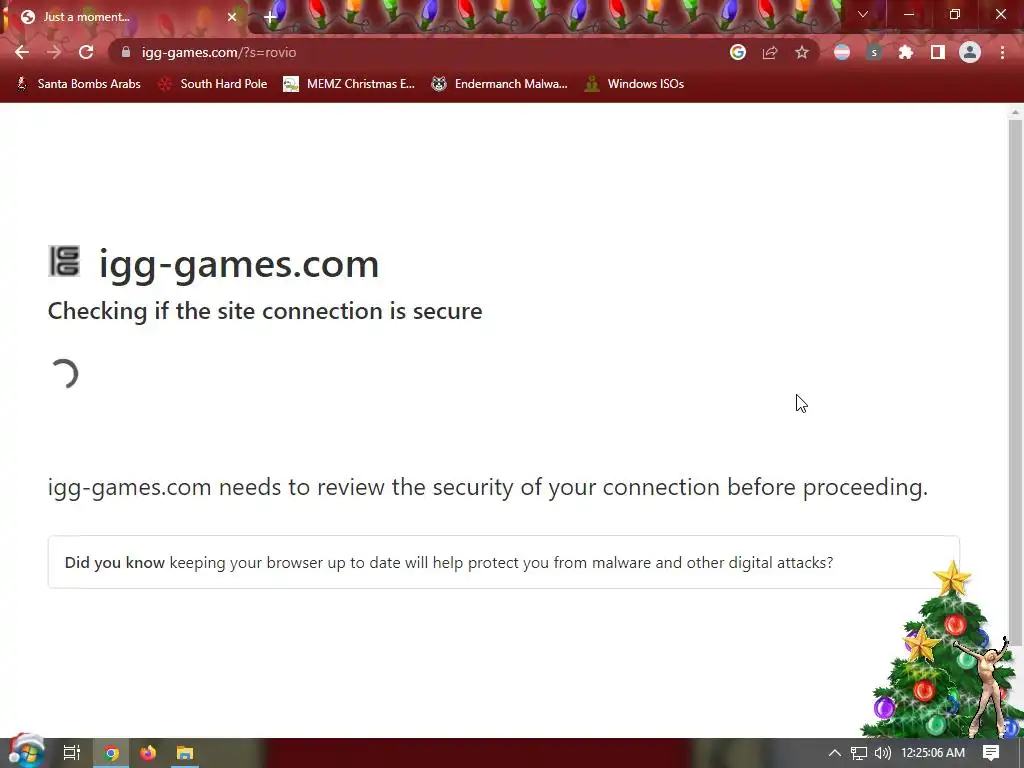Click the 'Did you know' tip box

504,562
